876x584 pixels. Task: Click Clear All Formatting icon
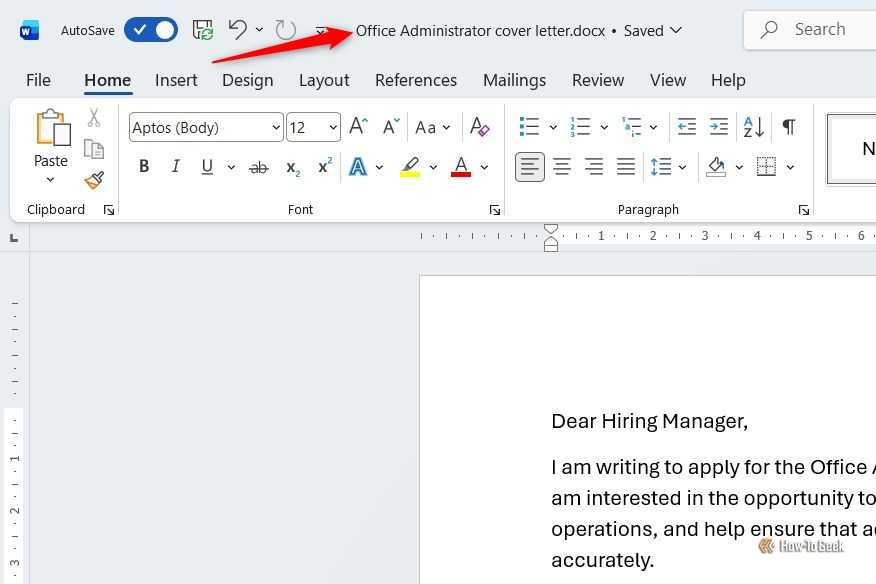pyautogui.click(x=479, y=127)
